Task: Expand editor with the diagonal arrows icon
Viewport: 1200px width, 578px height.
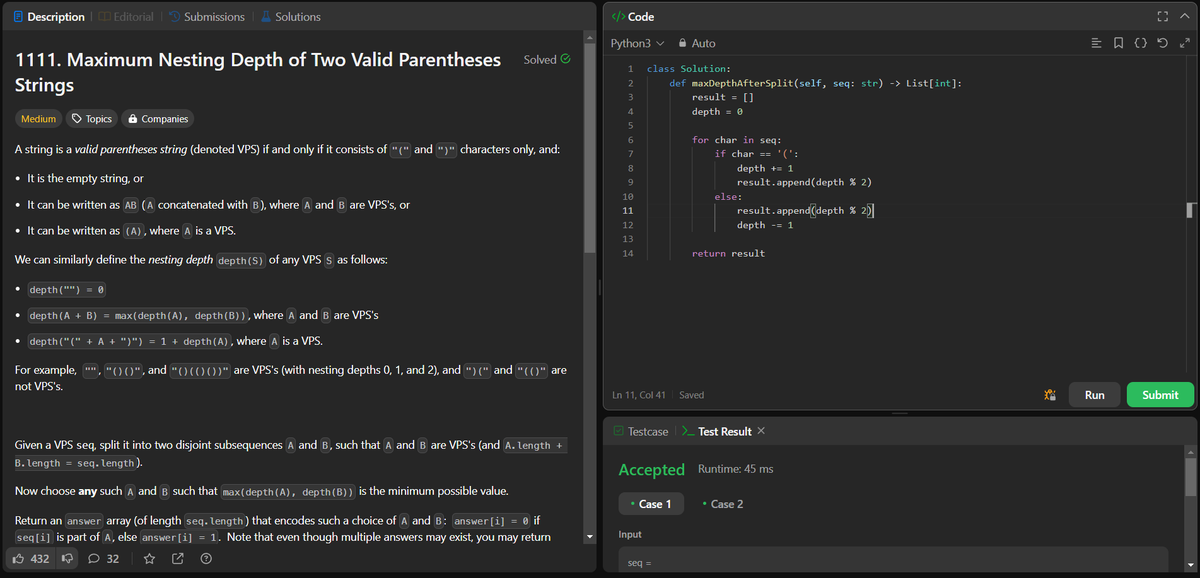Action: pyautogui.click(x=1185, y=43)
